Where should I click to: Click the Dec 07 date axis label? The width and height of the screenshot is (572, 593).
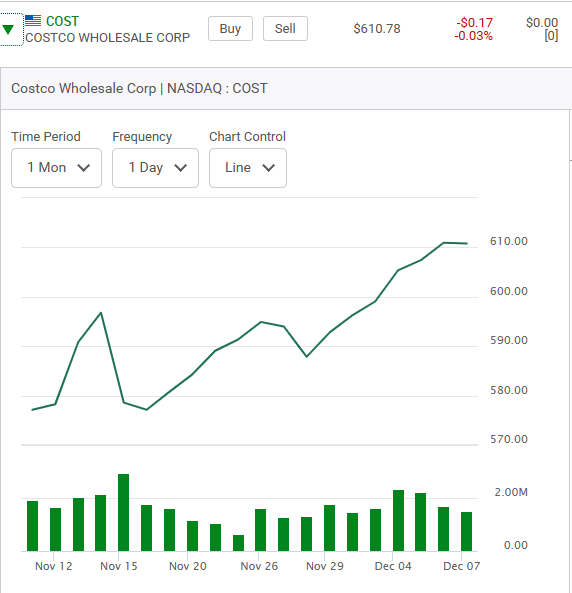point(462,566)
